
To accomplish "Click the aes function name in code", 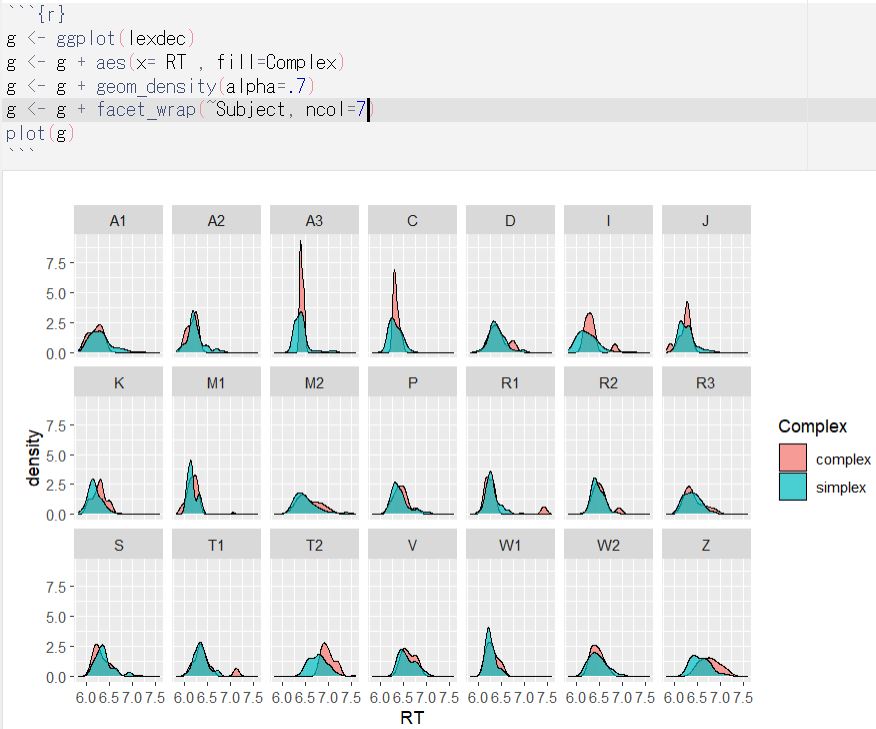I will click(x=111, y=63).
